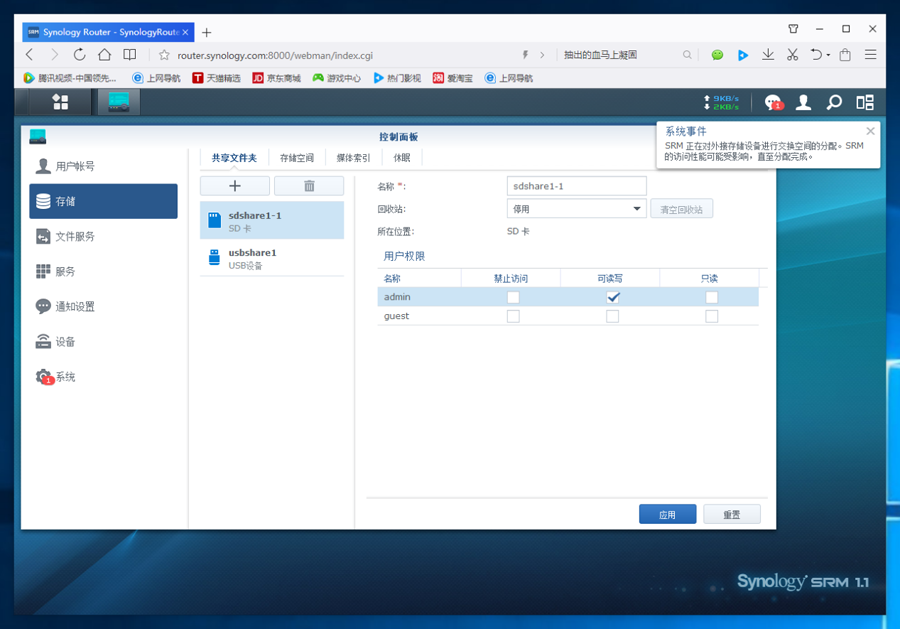Image resolution: width=900 pixels, height=629 pixels.
Task: Enable no-access checkbox for guest
Action: [x=513, y=316]
